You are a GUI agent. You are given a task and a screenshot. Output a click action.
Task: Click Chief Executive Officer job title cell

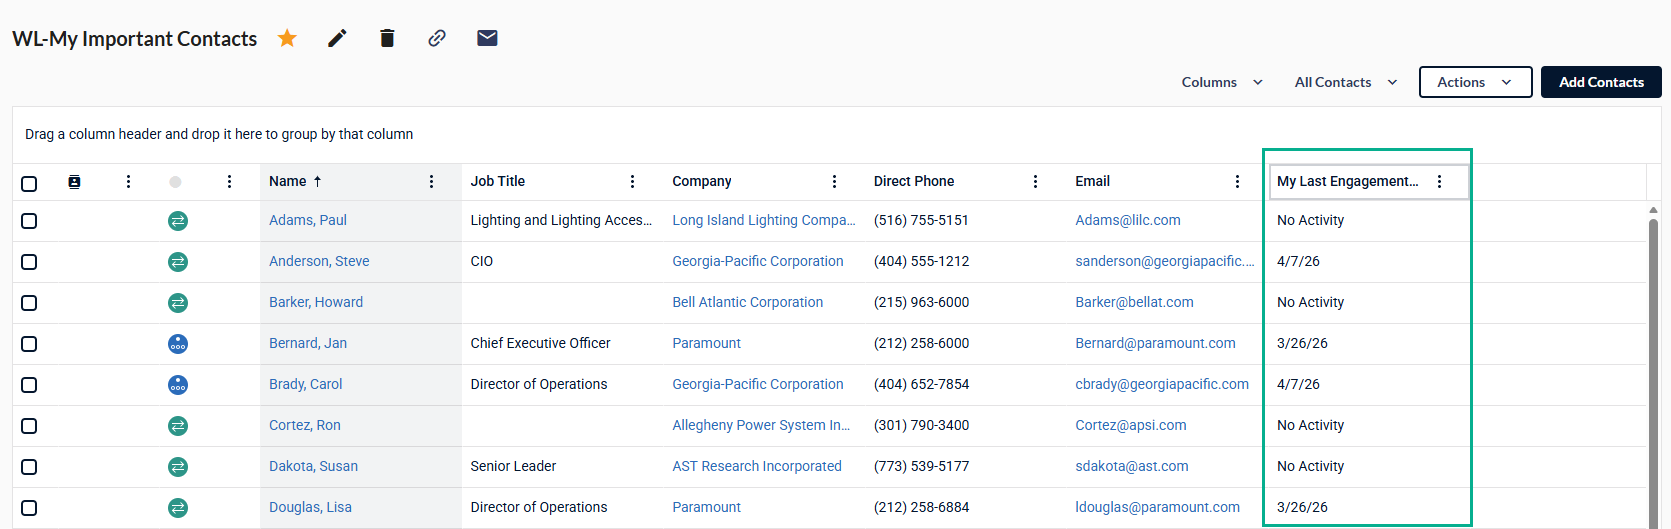tap(540, 343)
